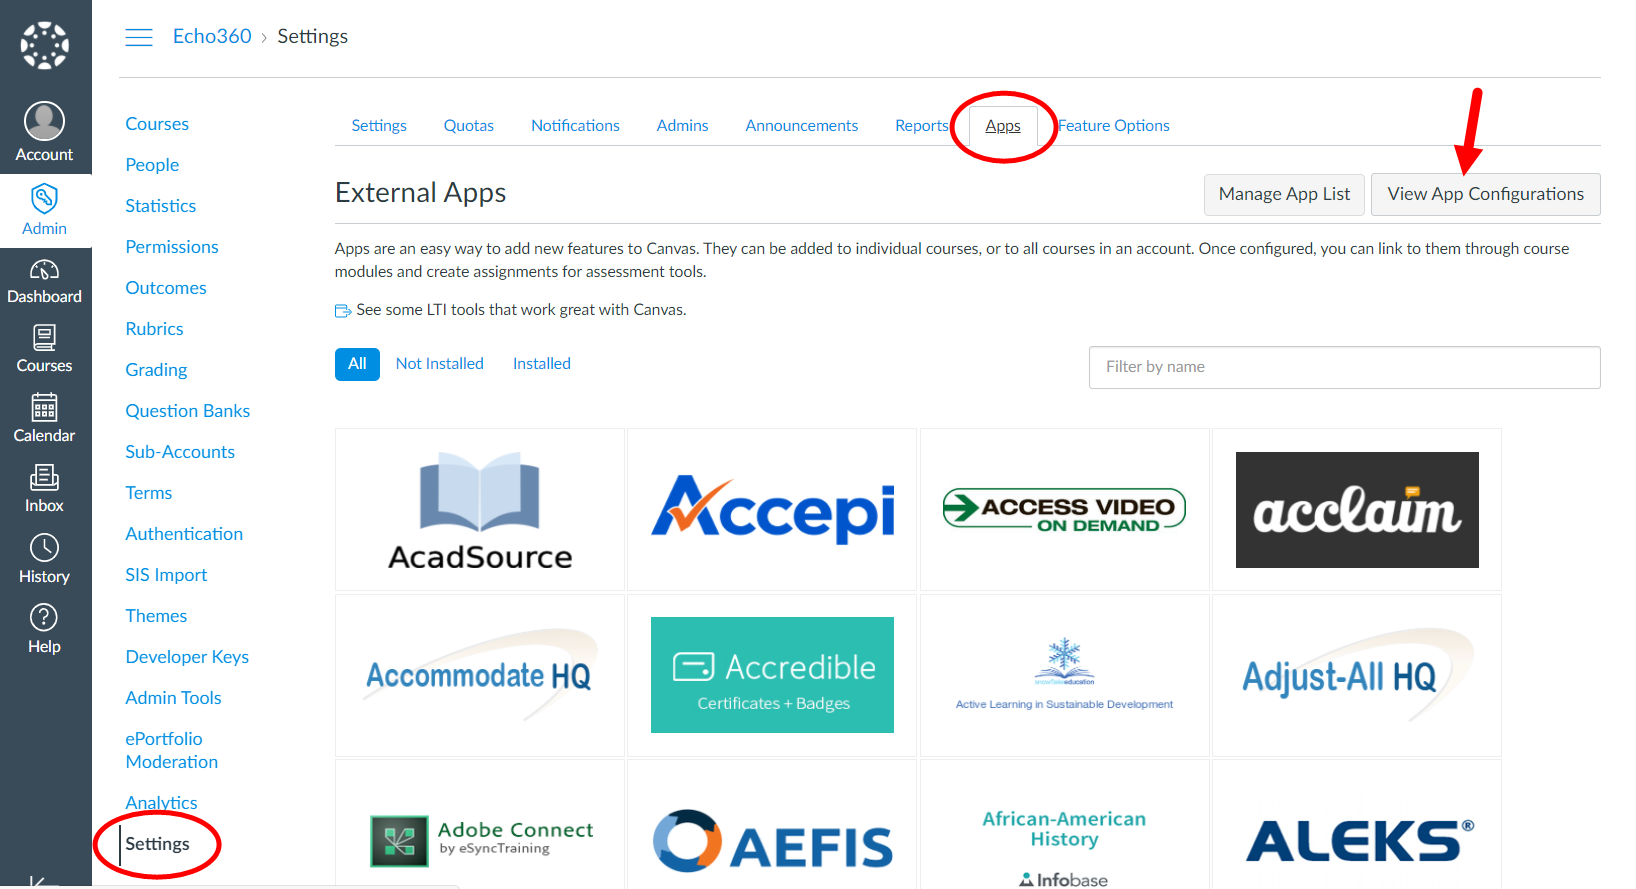Open Outcomes in the account menu

[165, 288]
